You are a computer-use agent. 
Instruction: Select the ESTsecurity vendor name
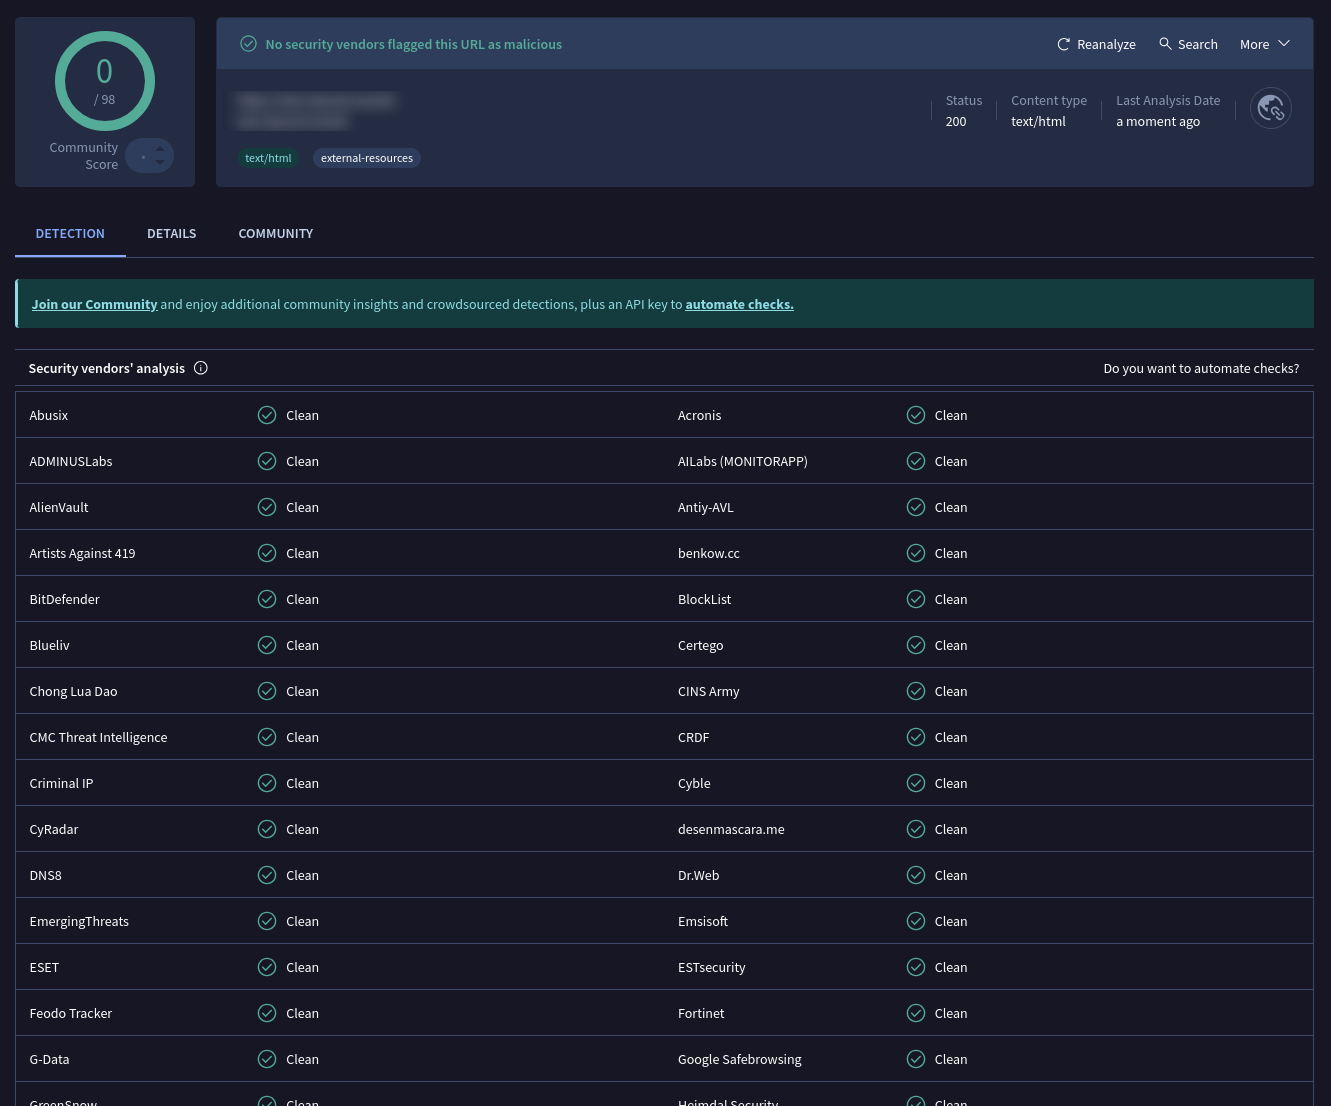(712, 967)
